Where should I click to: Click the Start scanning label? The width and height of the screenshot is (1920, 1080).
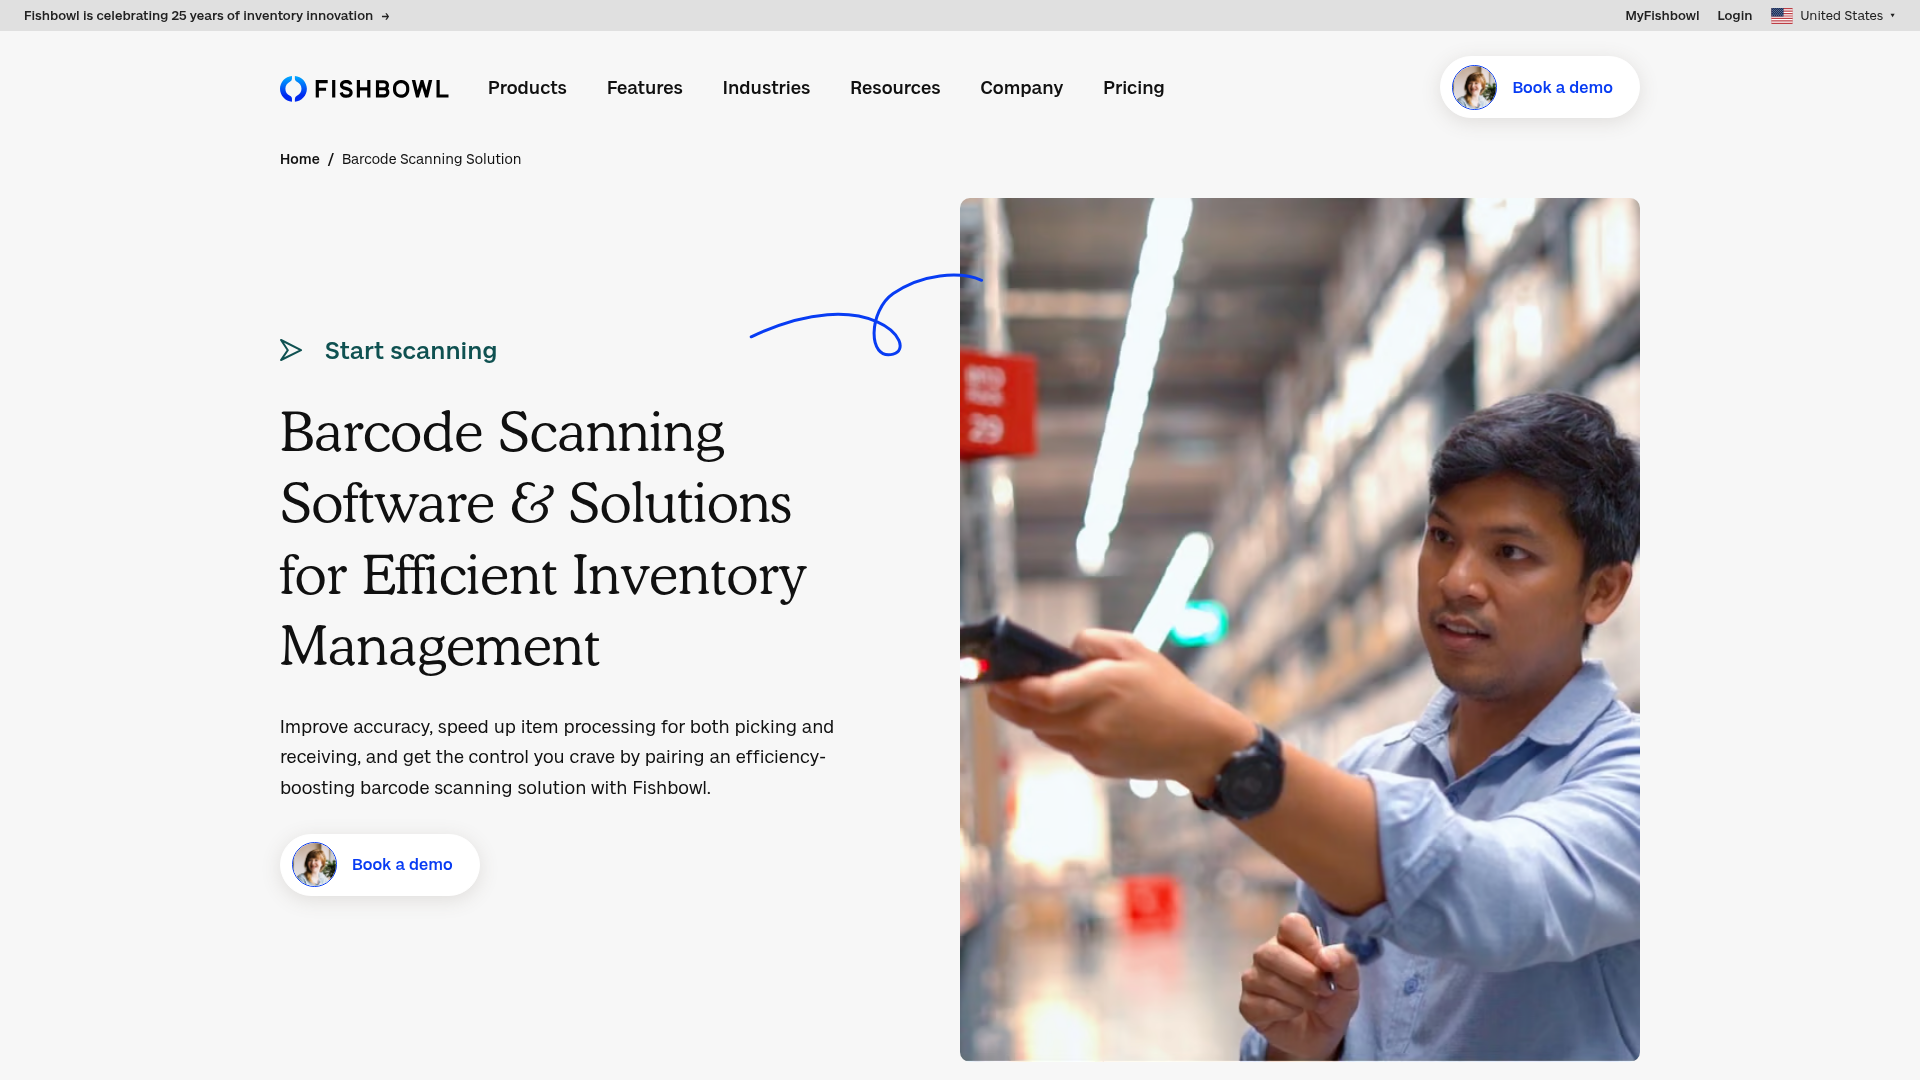411,351
